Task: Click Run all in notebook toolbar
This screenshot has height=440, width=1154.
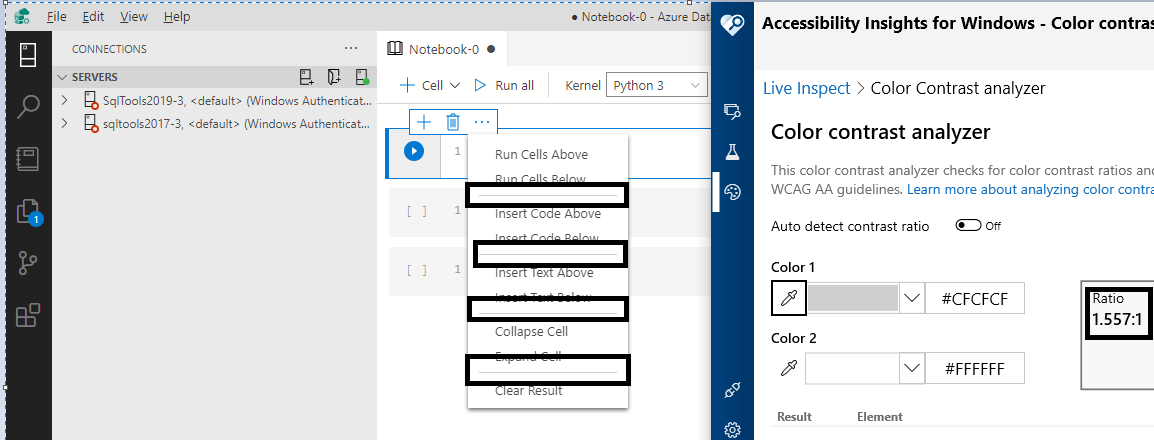Action: coord(504,85)
